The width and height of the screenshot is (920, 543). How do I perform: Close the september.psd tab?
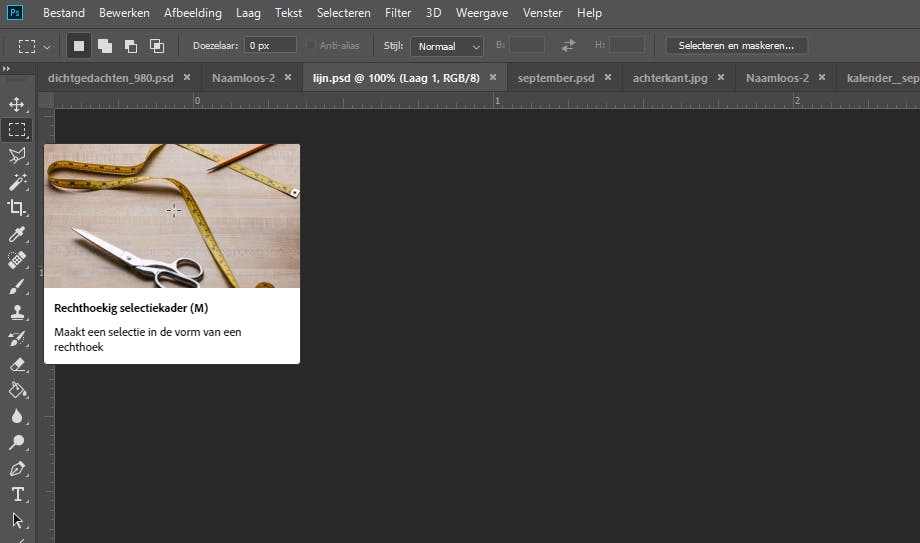(x=608, y=77)
